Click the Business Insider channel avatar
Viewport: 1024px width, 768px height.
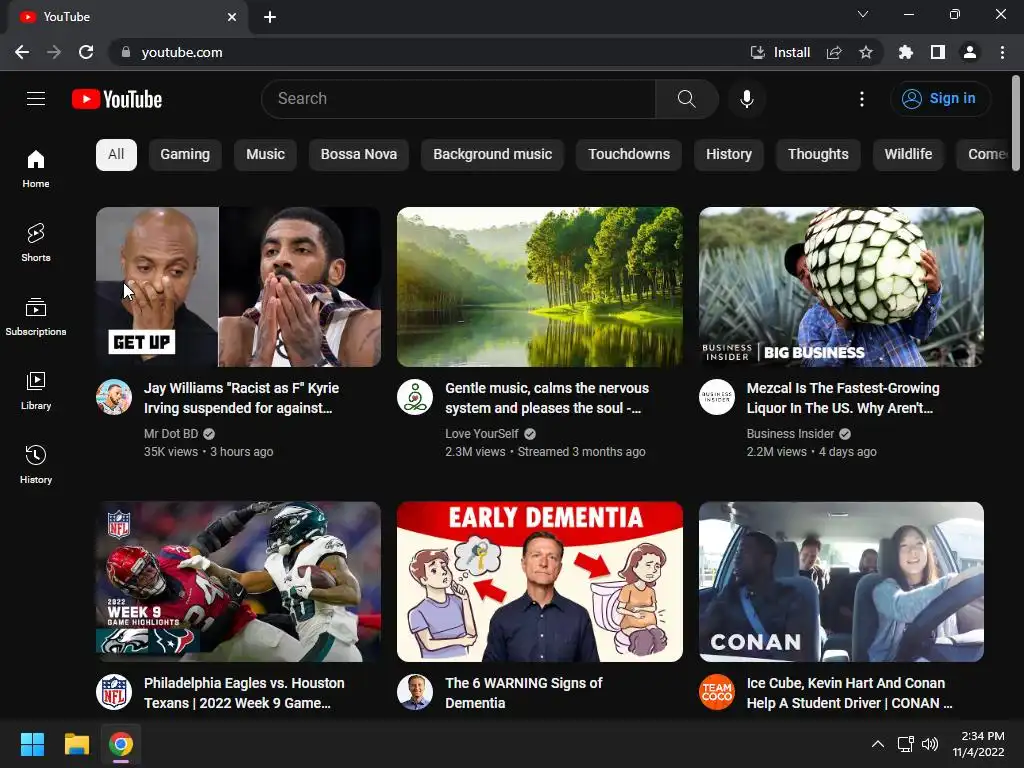pyautogui.click(x=716, y=397)
